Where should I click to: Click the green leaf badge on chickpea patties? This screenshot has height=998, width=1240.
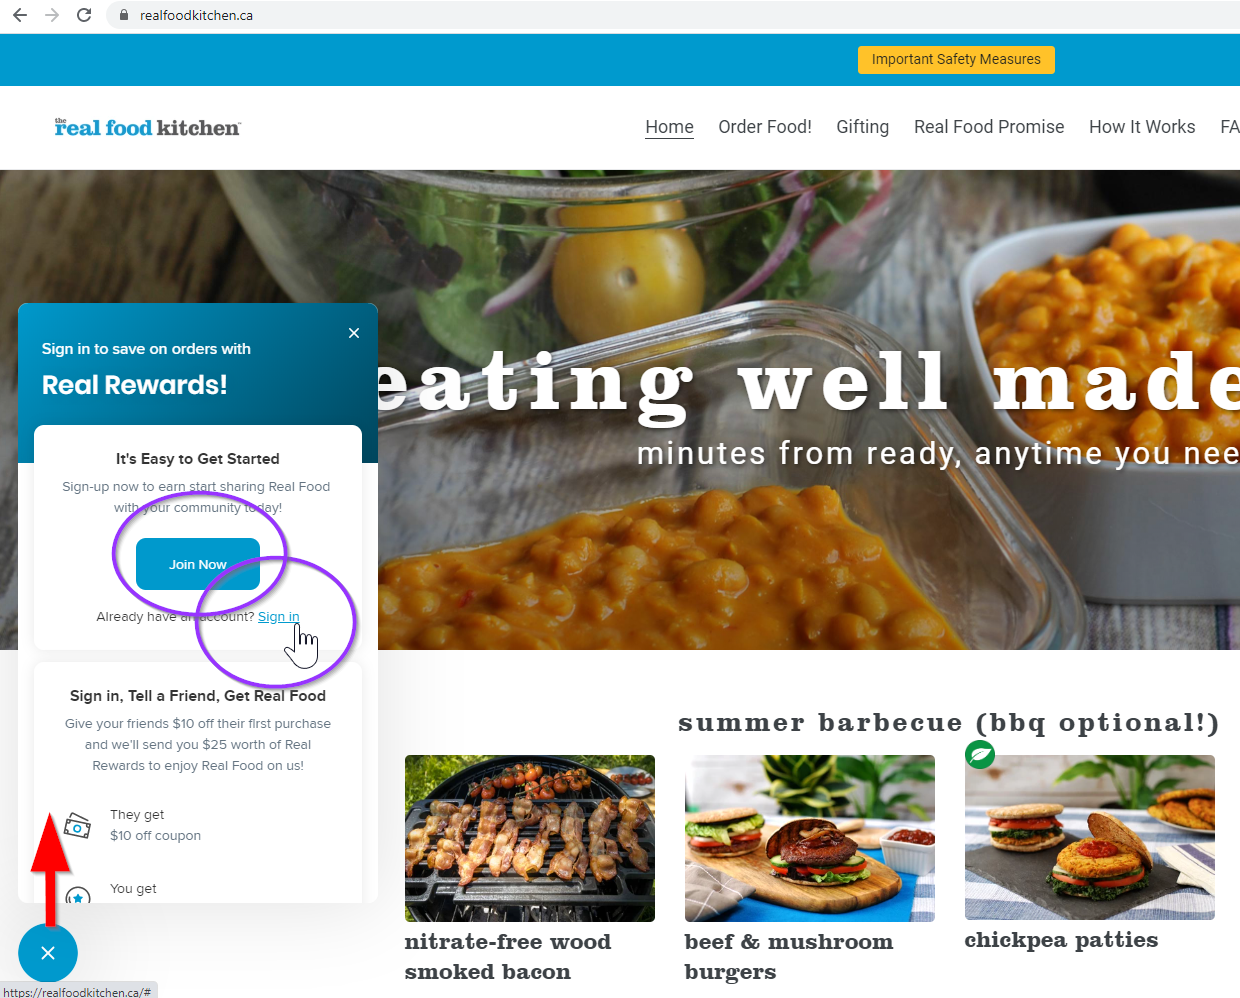coord(980,754)
